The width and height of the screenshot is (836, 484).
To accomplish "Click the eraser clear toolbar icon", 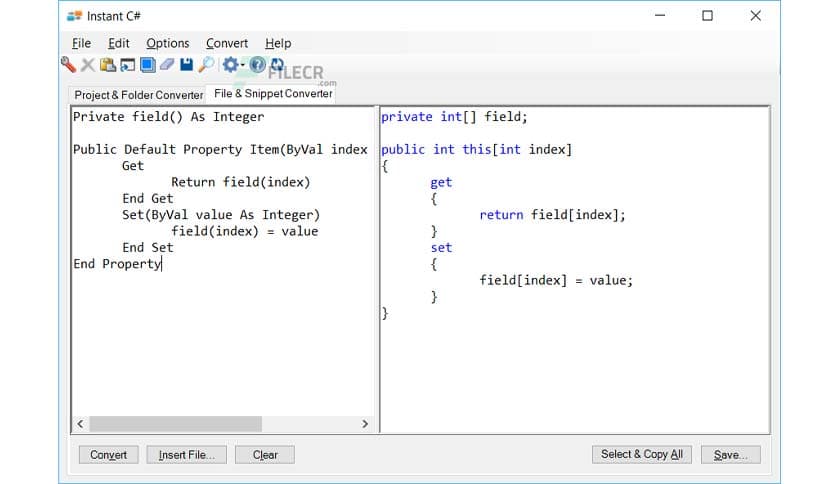I will coord(167,65).
